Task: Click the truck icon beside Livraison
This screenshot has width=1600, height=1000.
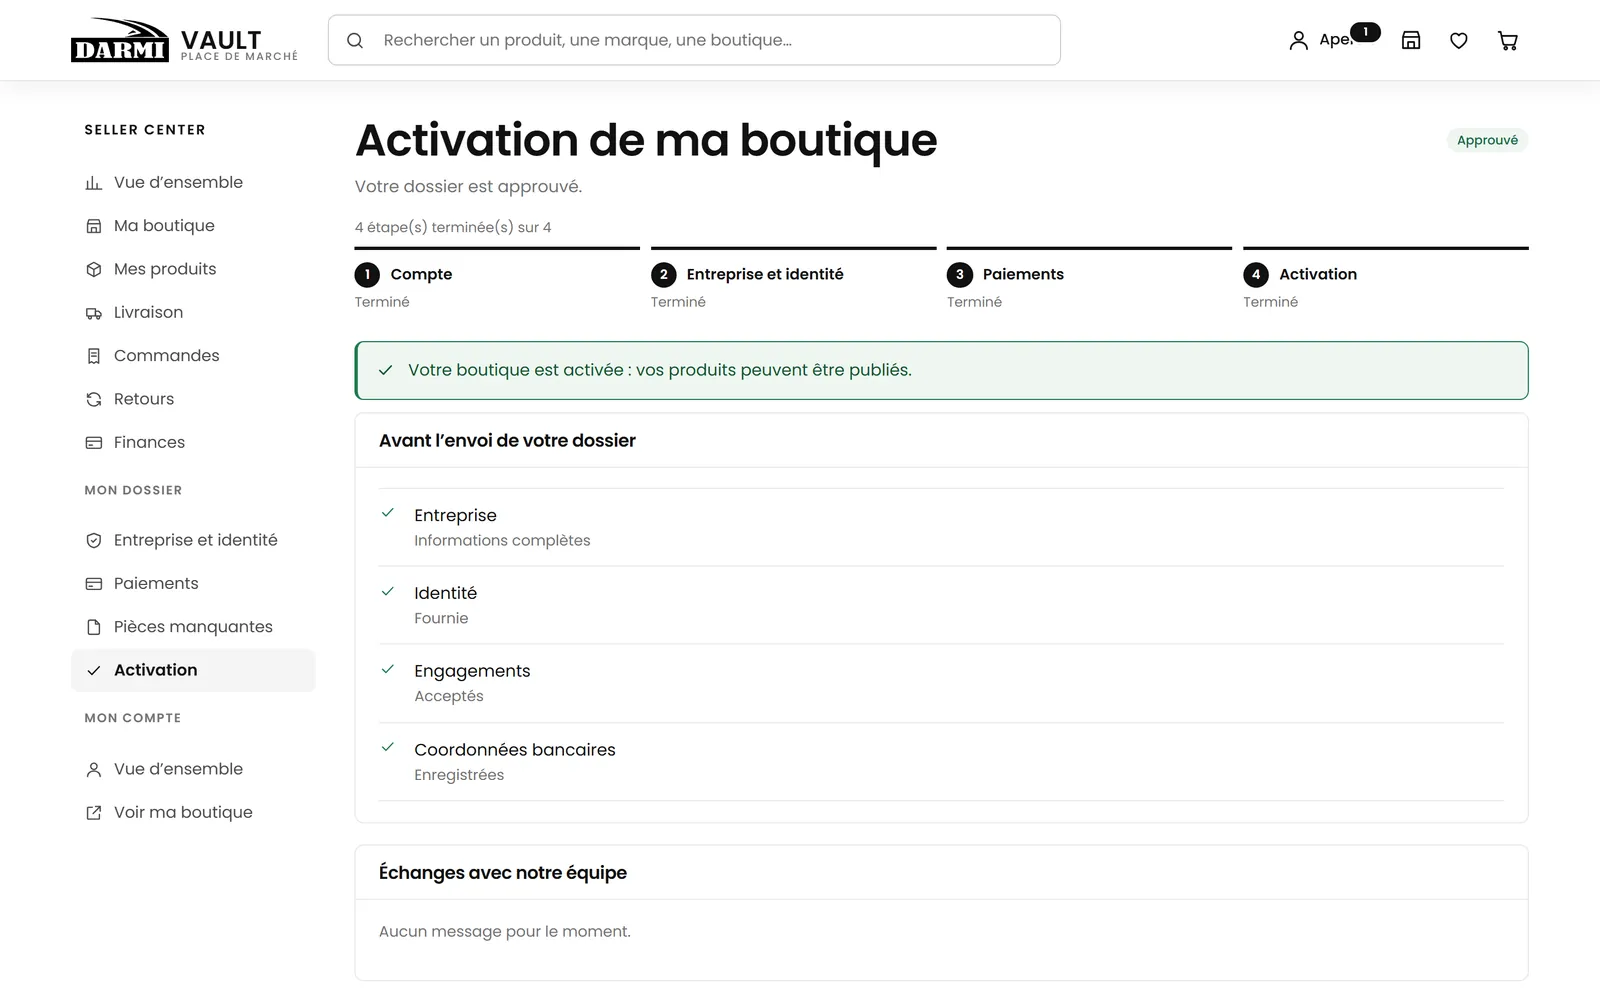Action: (x=94, y=313)
